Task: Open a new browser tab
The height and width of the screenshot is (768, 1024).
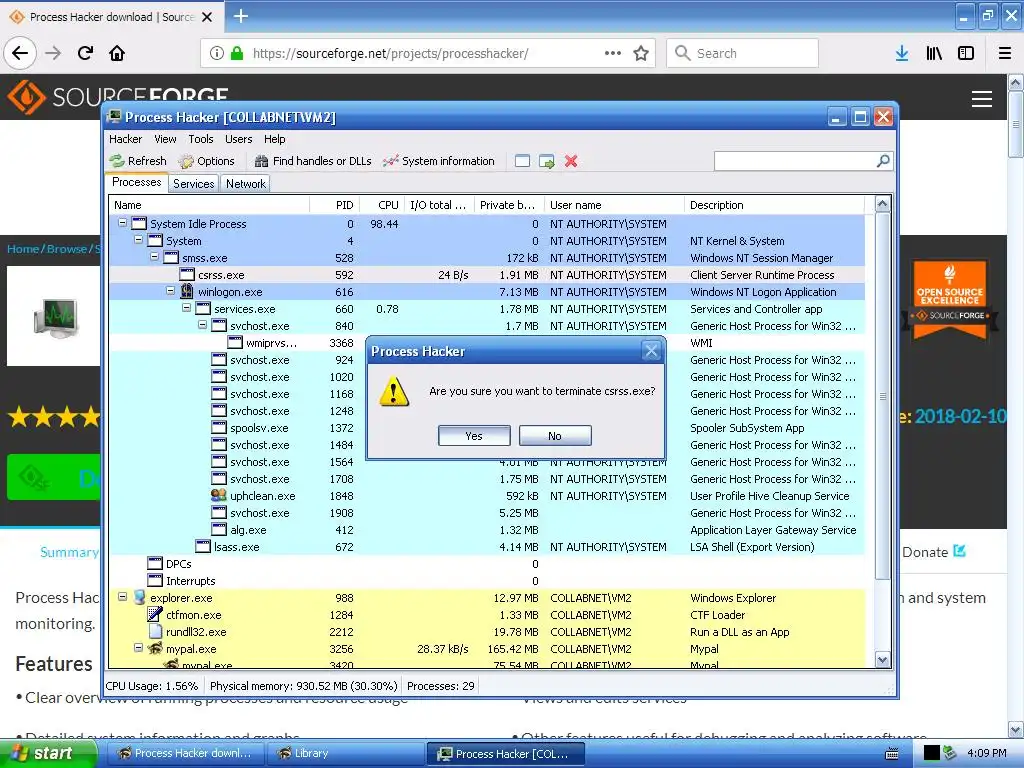Action: (240, 16)
